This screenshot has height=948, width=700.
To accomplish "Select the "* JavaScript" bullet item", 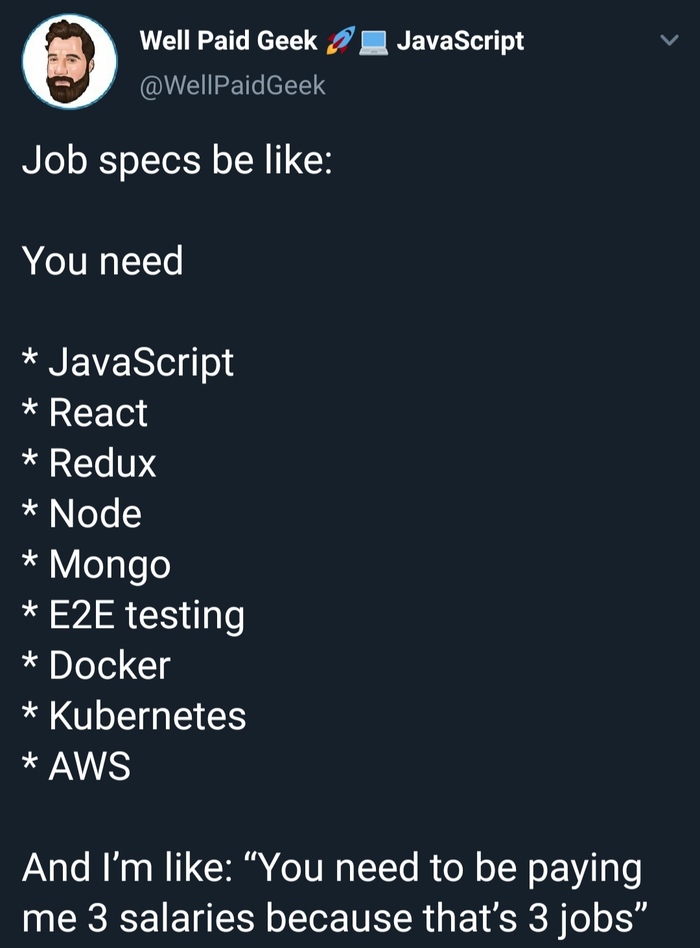I will point(128,362).
